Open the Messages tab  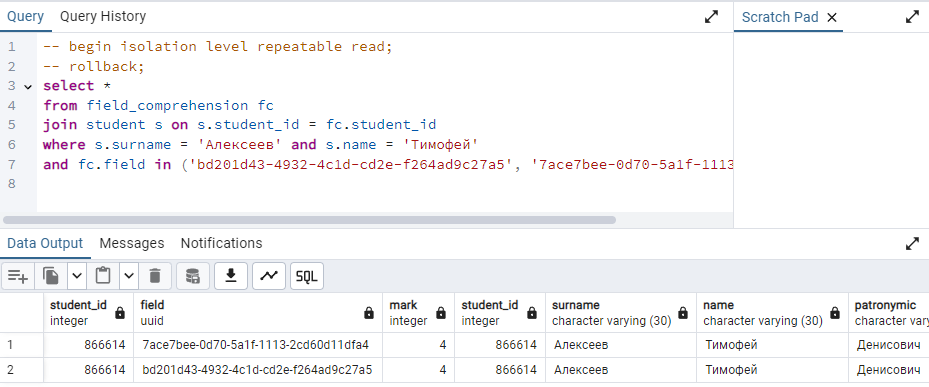pos(132,243)
